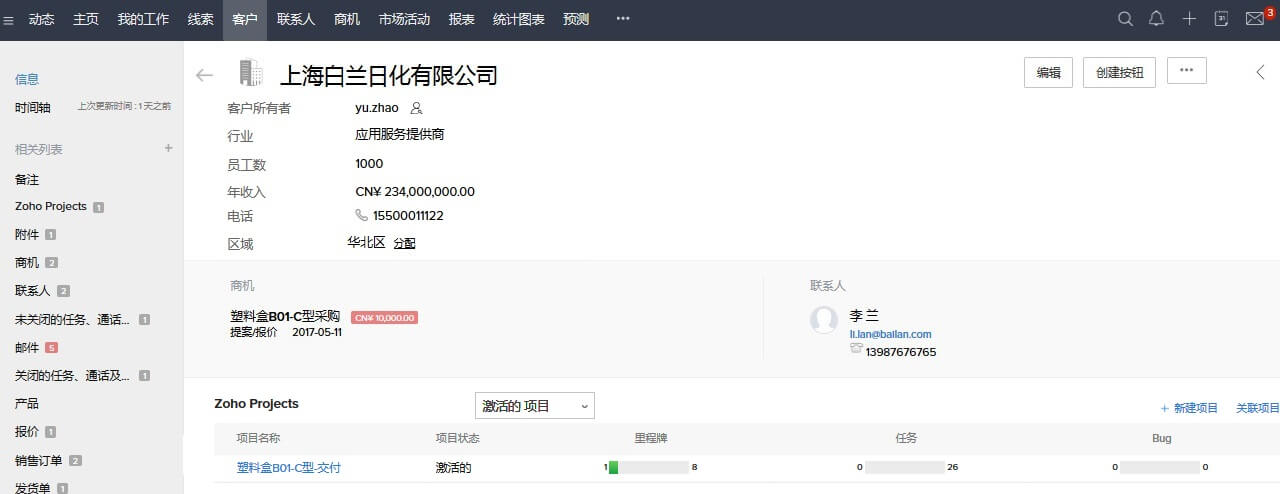Viewport: 1280px width, 494px height.
Task: Click the phone icon beside 15500011122
Action: click(362, 215)
